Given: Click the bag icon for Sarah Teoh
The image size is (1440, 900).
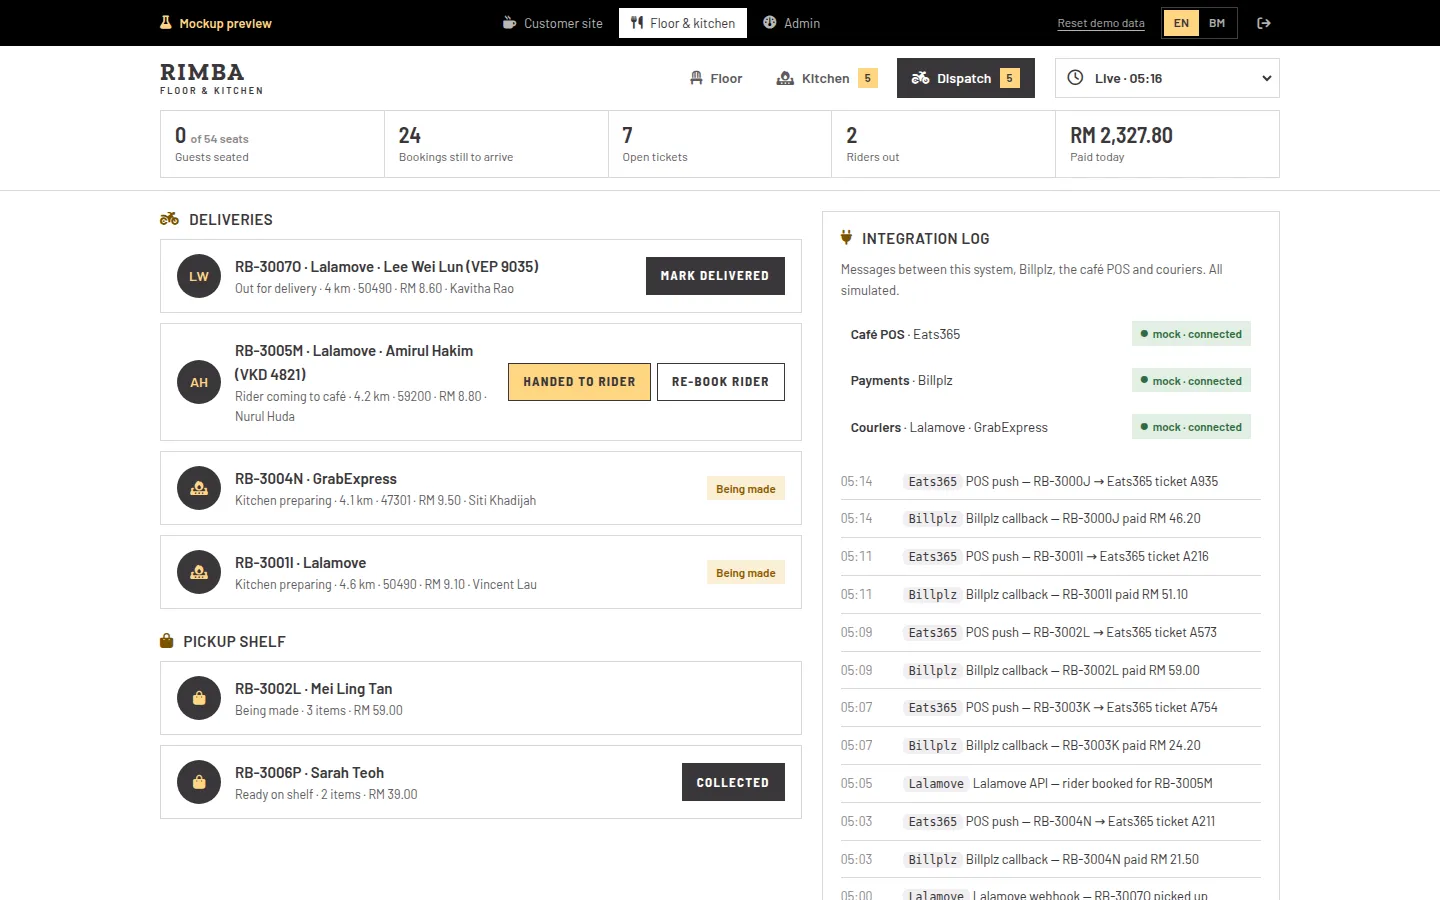Looking at the screenshot, I should tap(199, 782).
